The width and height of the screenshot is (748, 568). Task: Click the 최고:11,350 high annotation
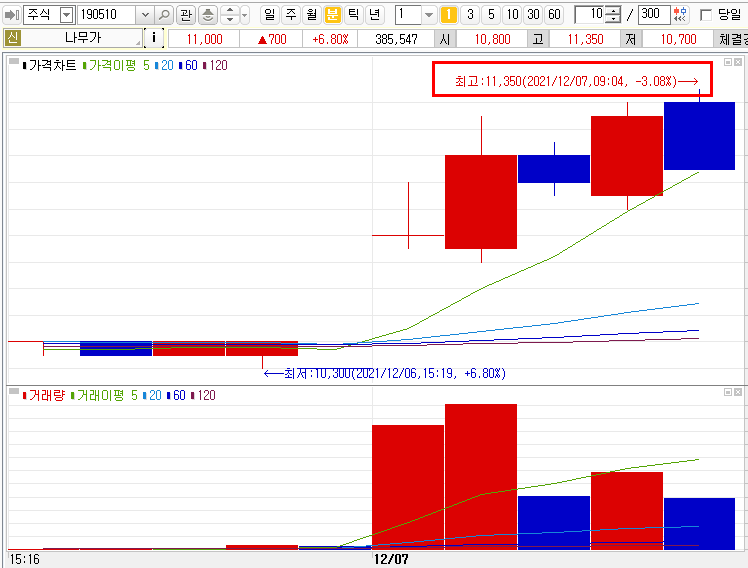[576, 81]
